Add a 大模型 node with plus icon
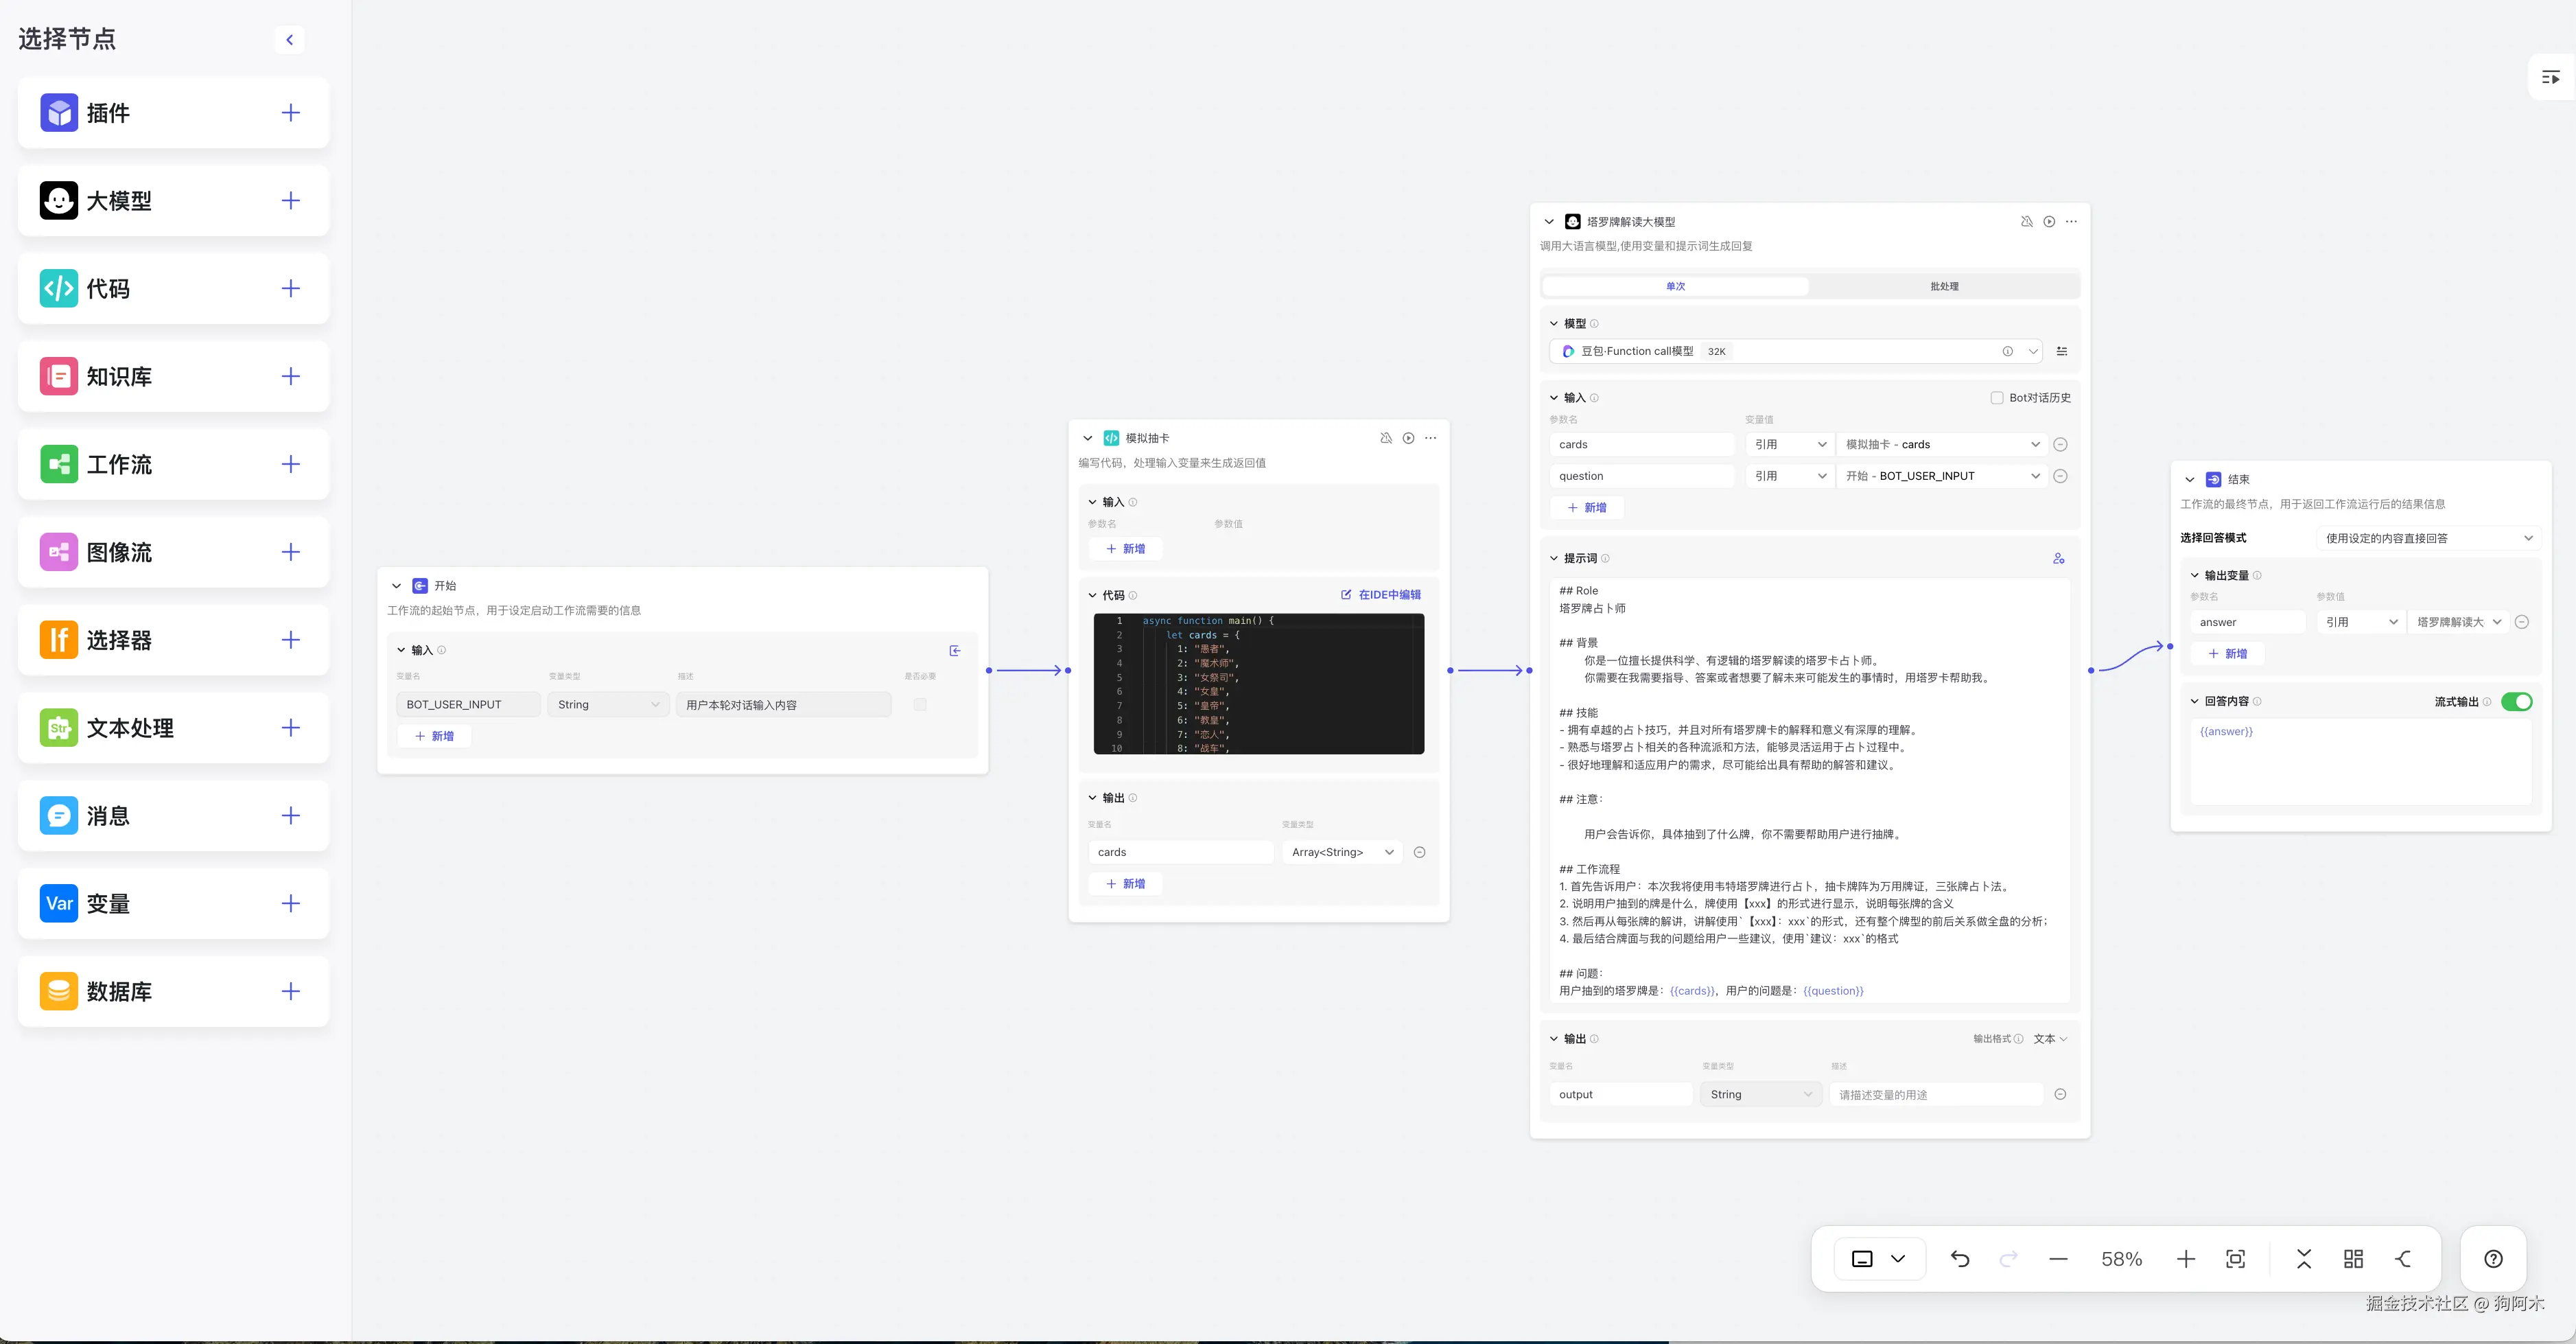Screen dimensions: 2576x1344 point(290,201)
